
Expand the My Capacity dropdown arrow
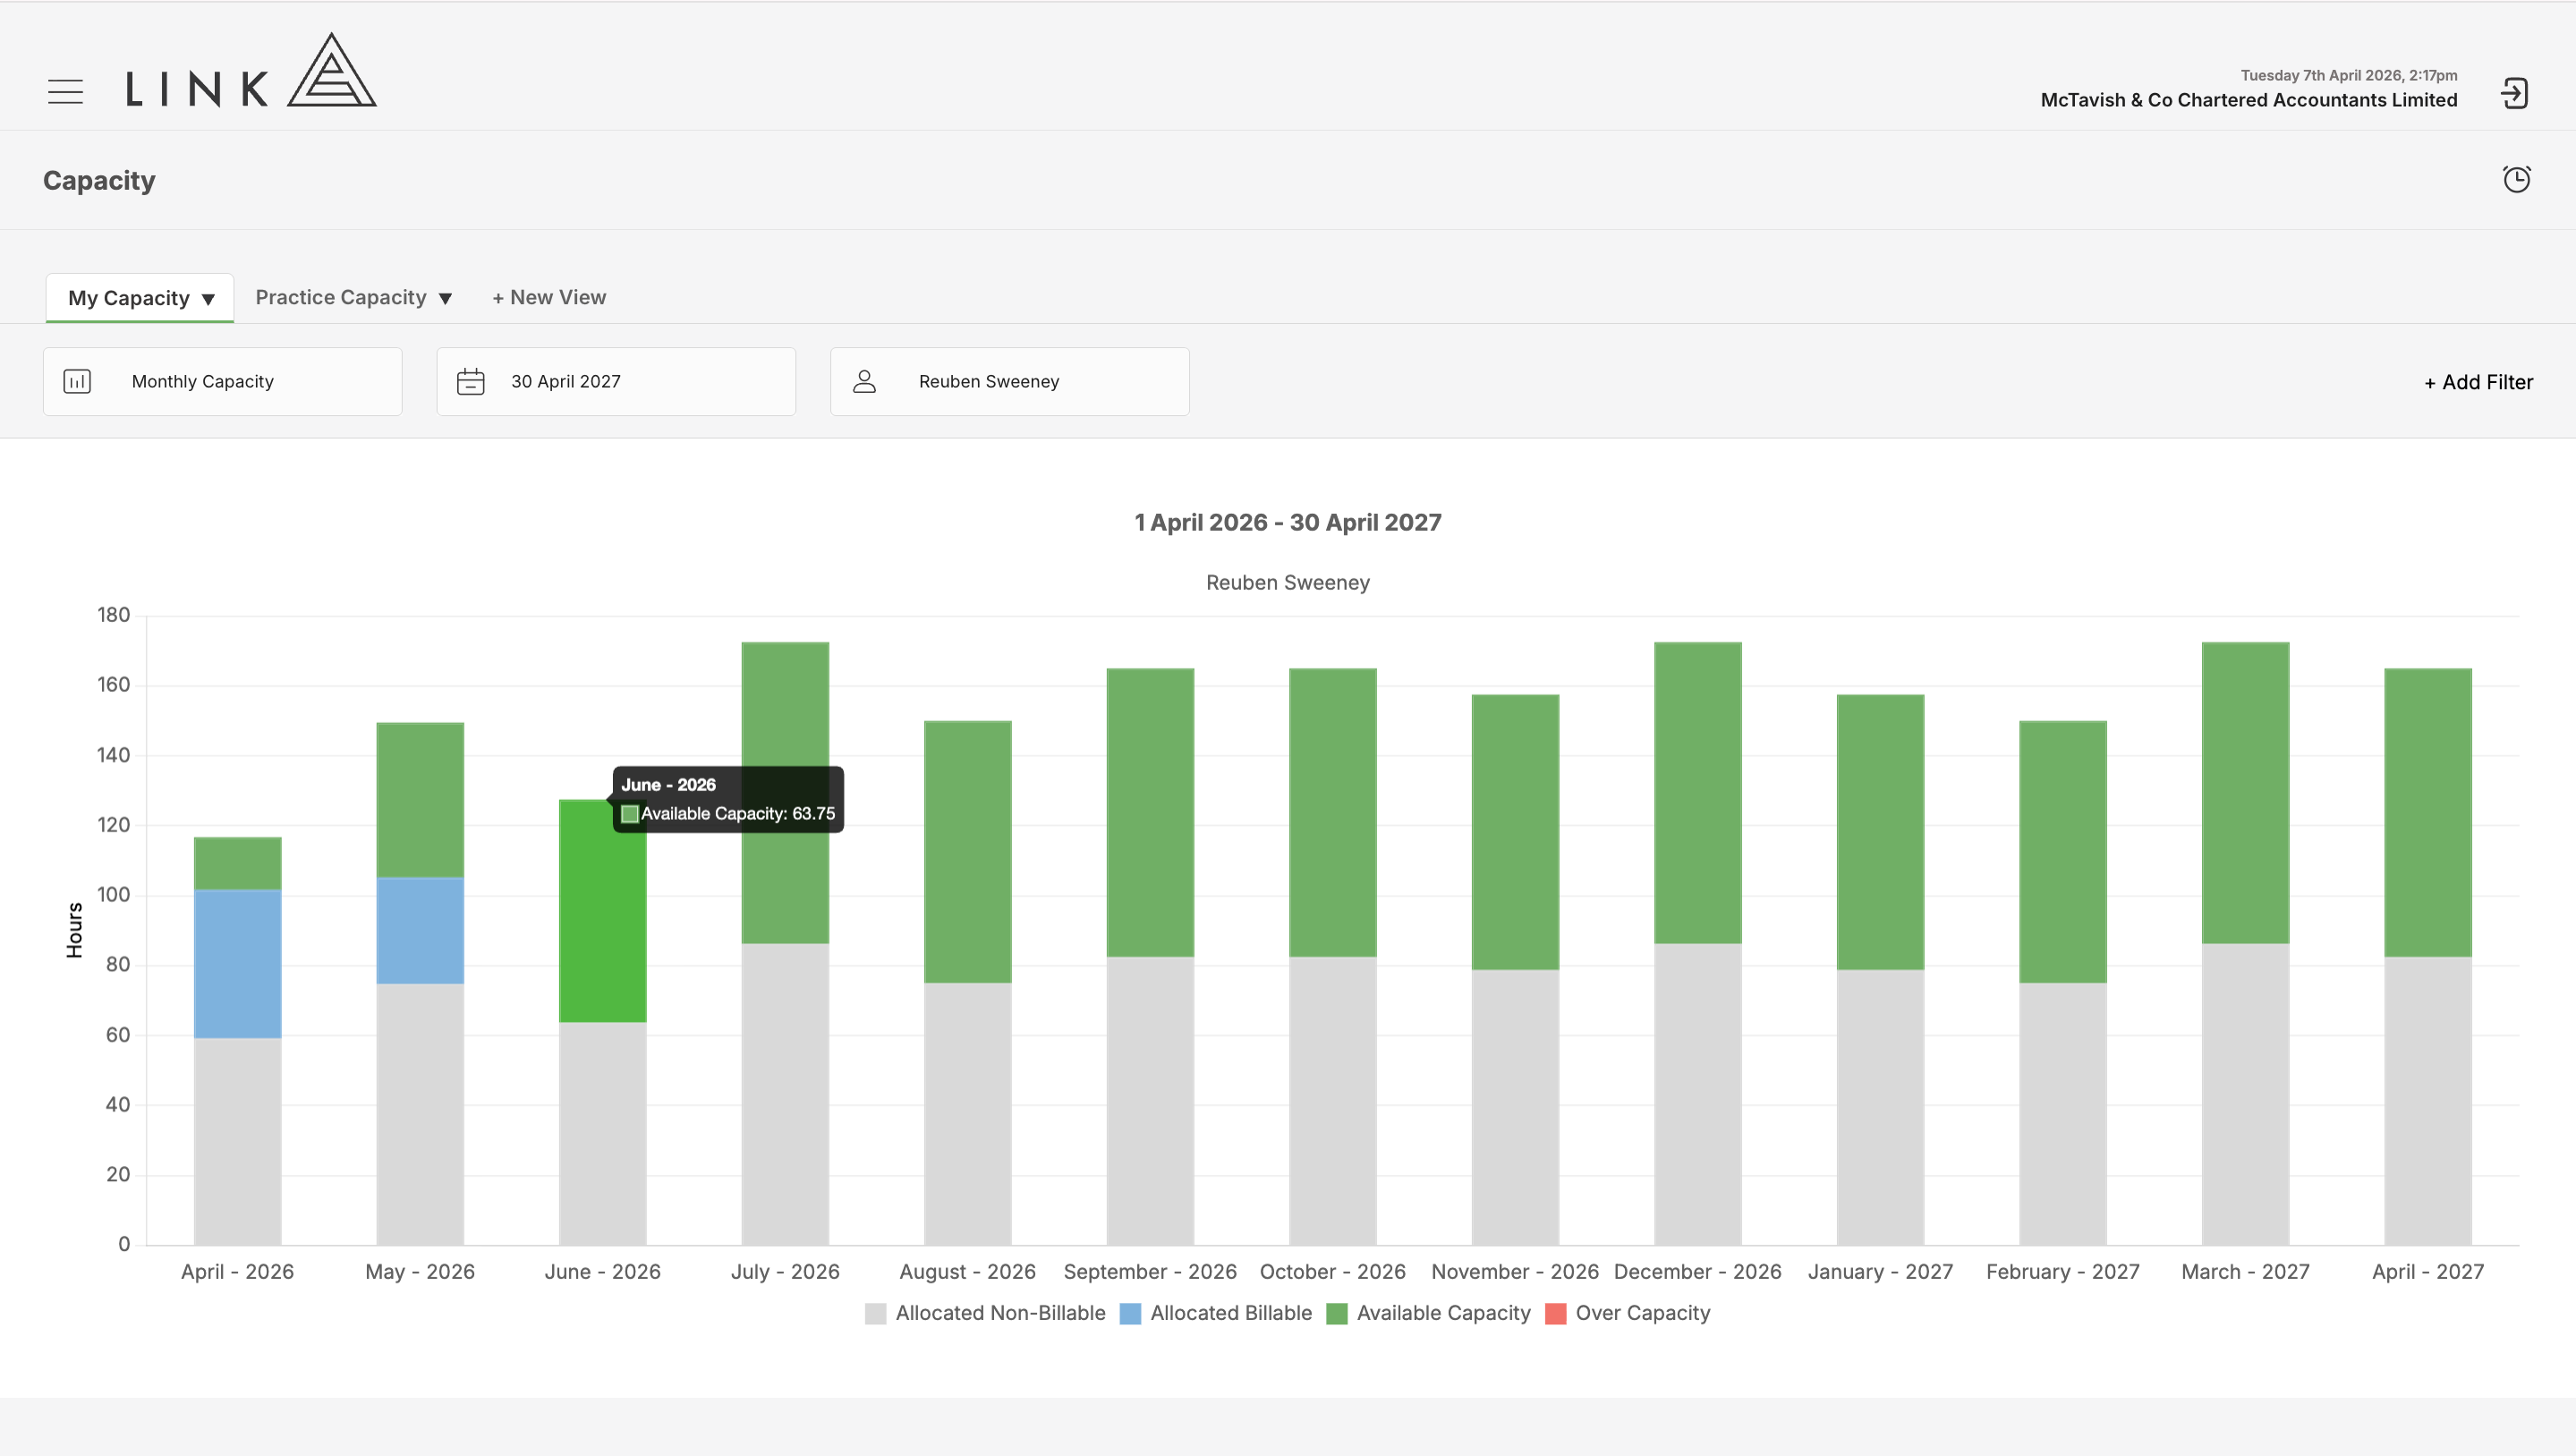208,299
